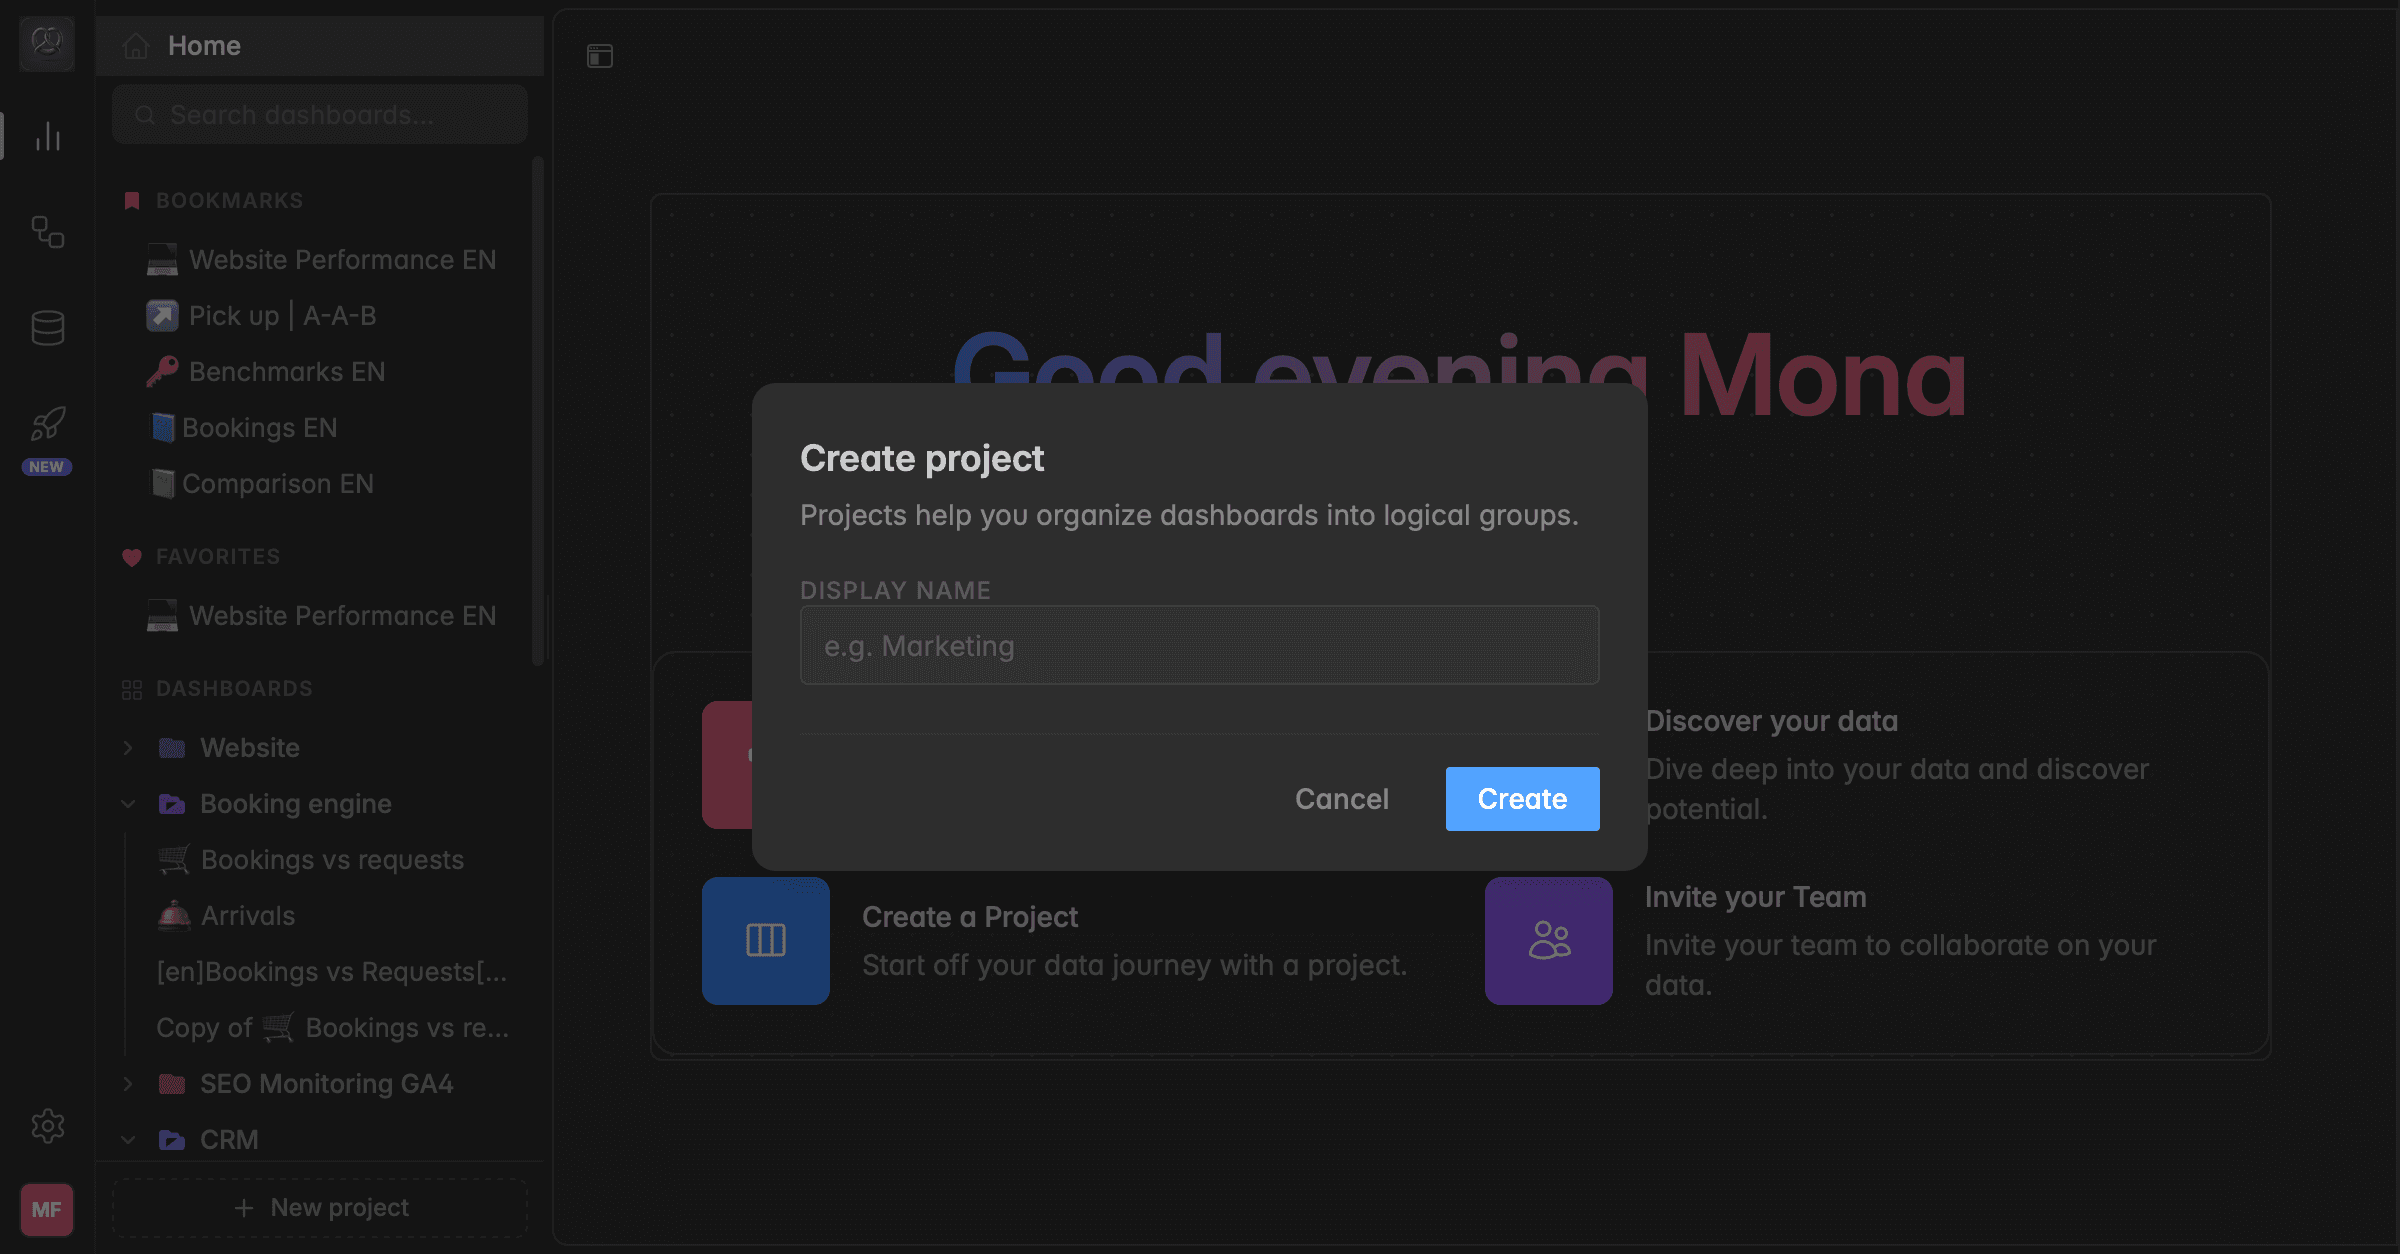Open [en]Bookings vs Requests dashboard
Screen dimensions: 2400x1254
tap(334, 972)
